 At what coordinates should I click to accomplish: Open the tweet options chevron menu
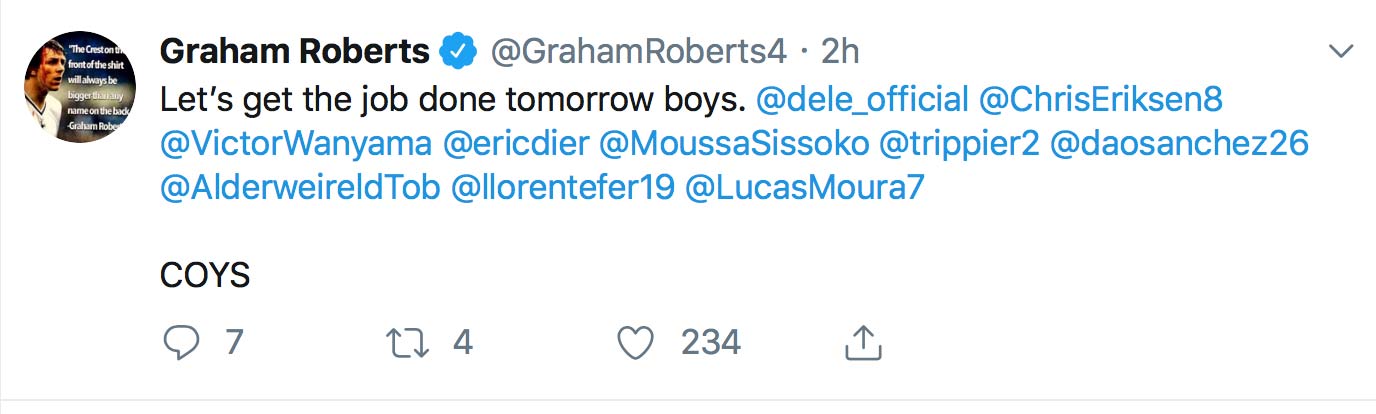point(1338,50)
